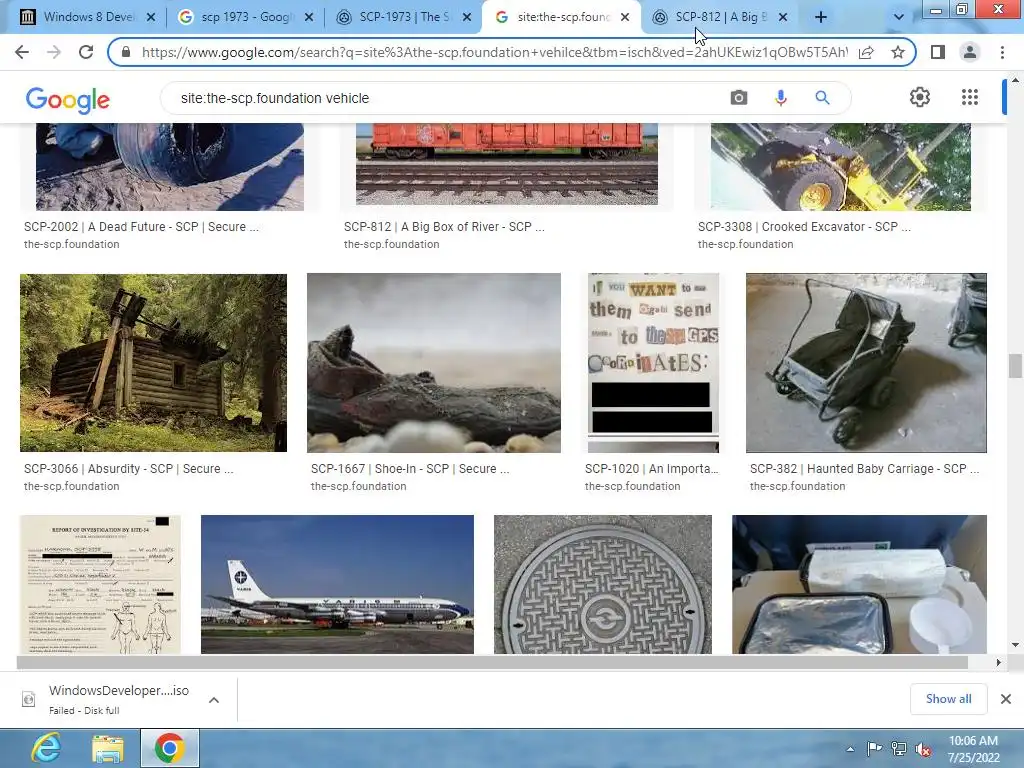Select the site:the-scp.foundation search tab
This screenshot has height=768, width=1024.
tap(561, 18)
